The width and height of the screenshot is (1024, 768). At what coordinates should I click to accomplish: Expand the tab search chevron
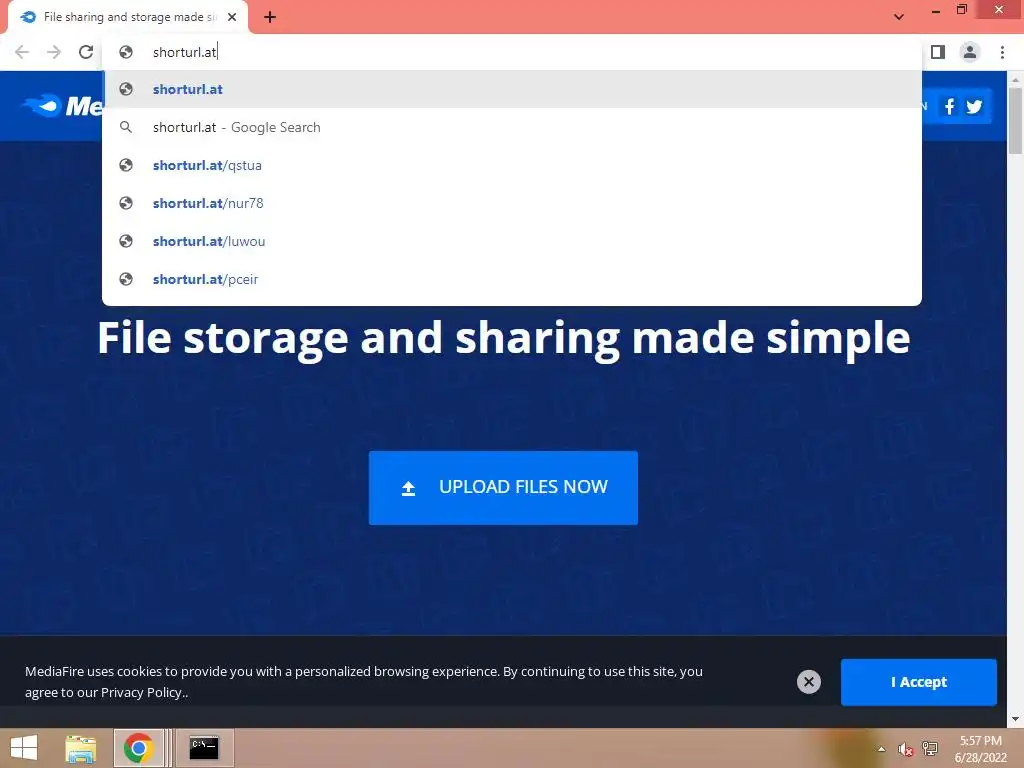tap(899, 17)
